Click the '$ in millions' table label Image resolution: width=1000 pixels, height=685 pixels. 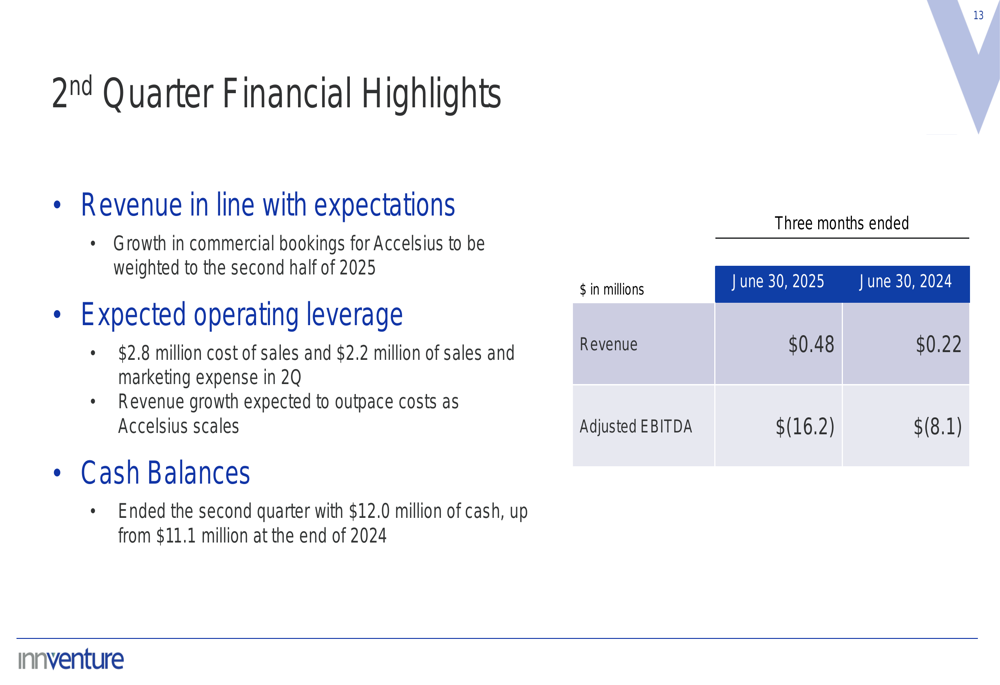tap(612, 290)
